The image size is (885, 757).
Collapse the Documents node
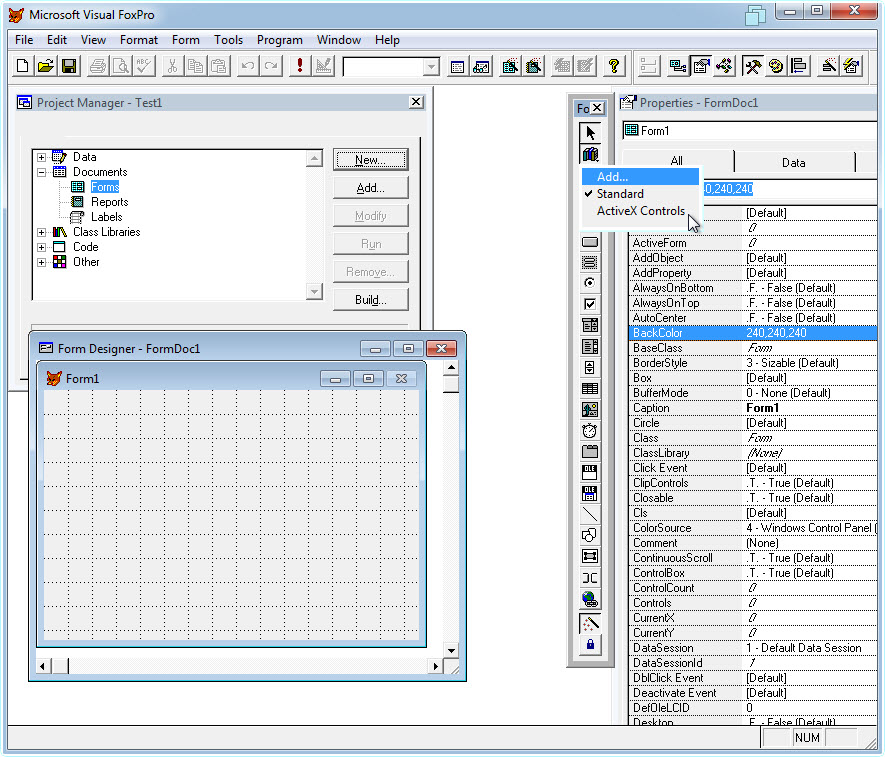42,172
